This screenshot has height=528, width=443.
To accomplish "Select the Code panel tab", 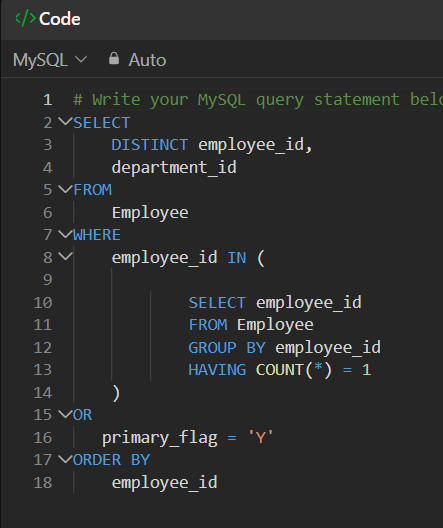I will [x=48, y=19].
